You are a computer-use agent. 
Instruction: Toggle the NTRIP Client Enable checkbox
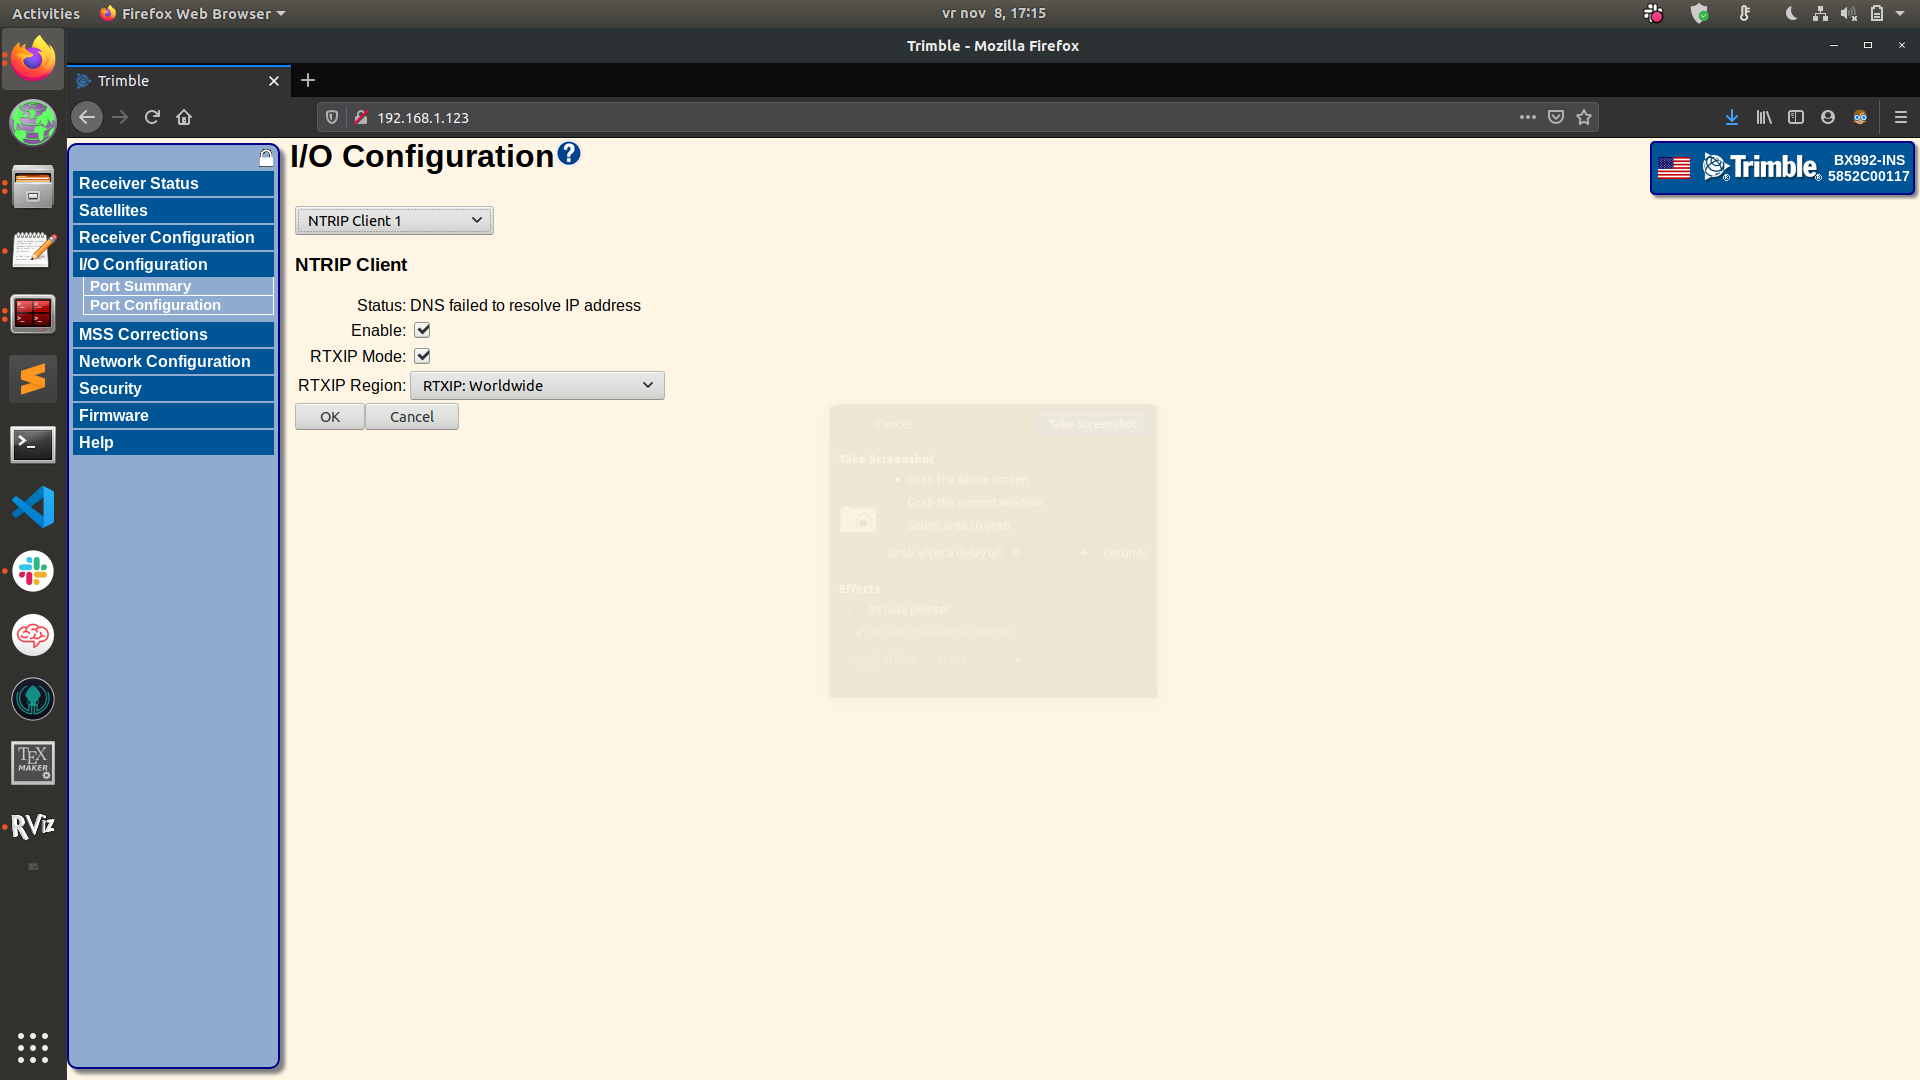(x=422, y=330)
